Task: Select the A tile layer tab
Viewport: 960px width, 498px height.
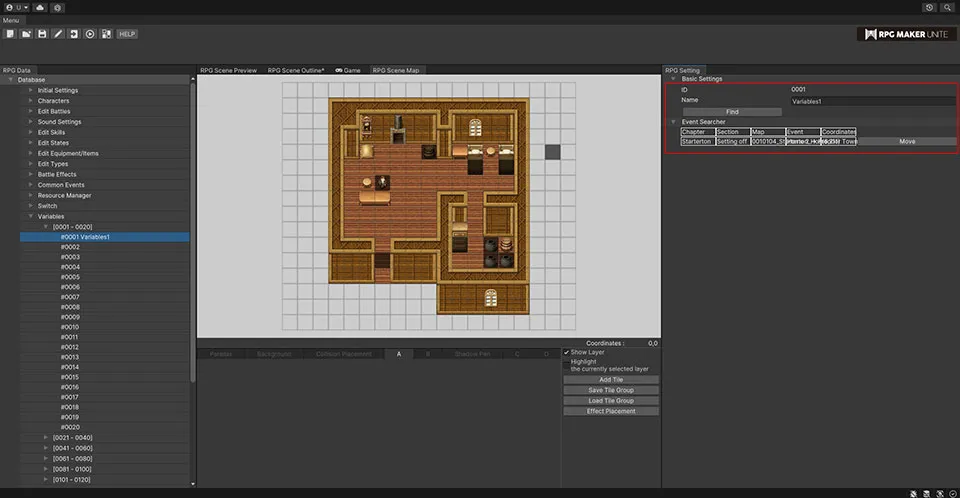Action: (x=399, y=354)
